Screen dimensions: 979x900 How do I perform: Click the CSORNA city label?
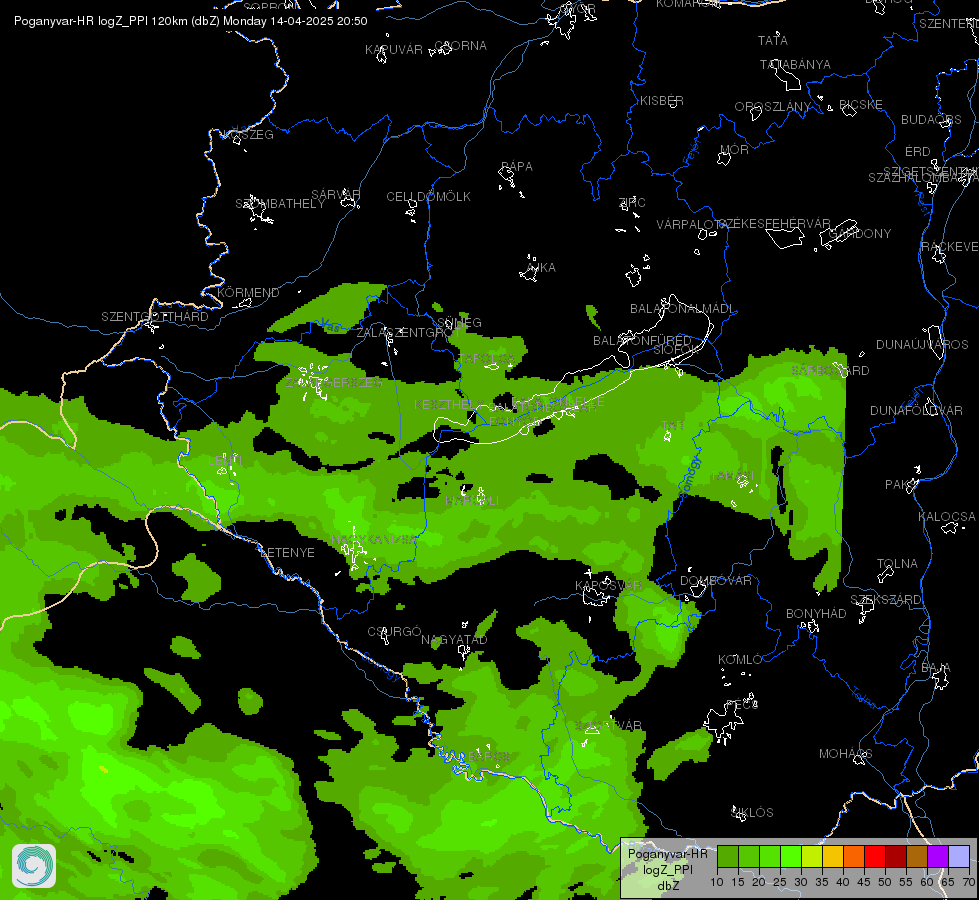tap(460, 46)
